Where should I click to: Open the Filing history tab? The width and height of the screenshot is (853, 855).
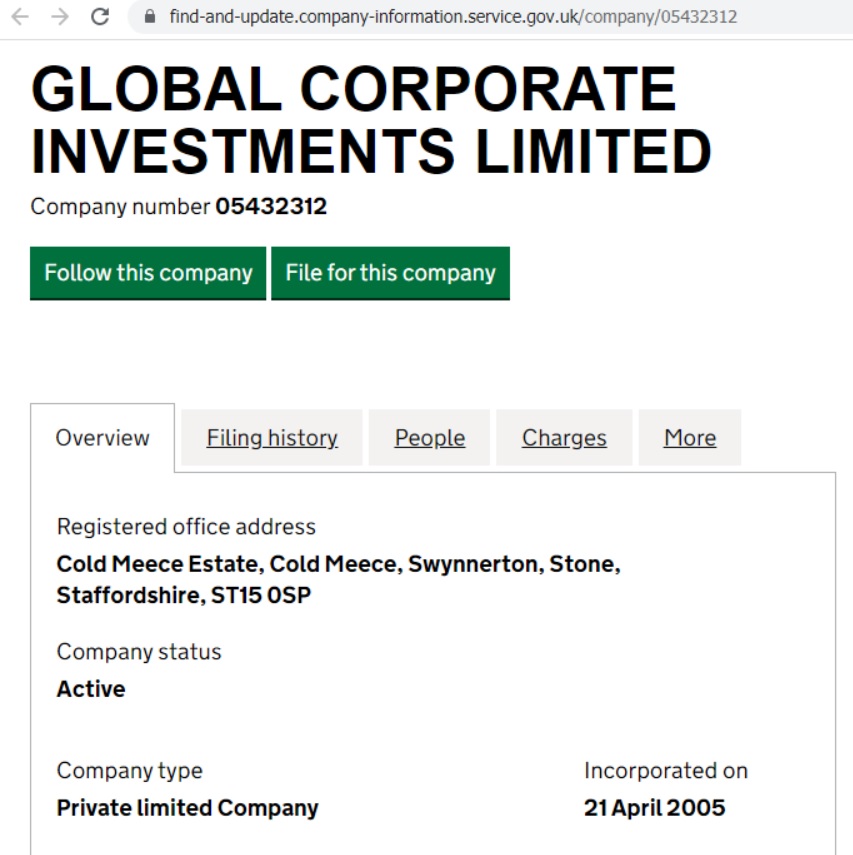click(x=272, y=438)
